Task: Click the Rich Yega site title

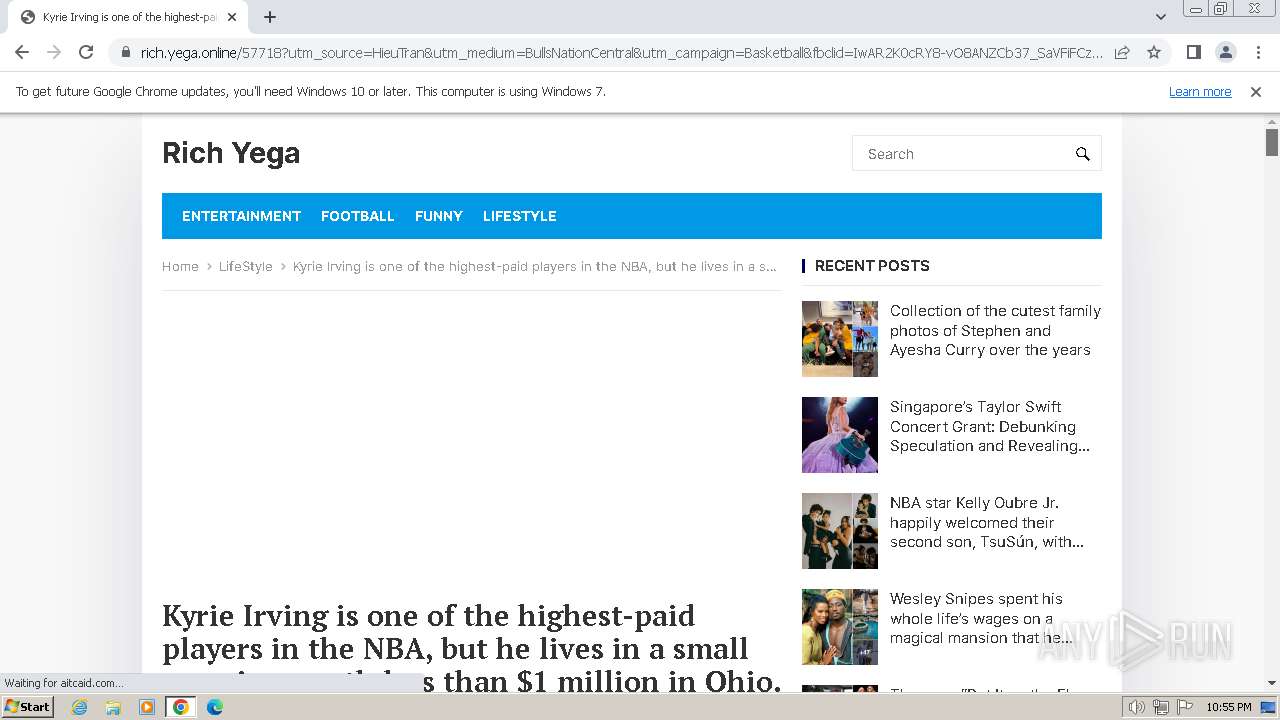Action: pyautogui.click(x=231, y=153)
